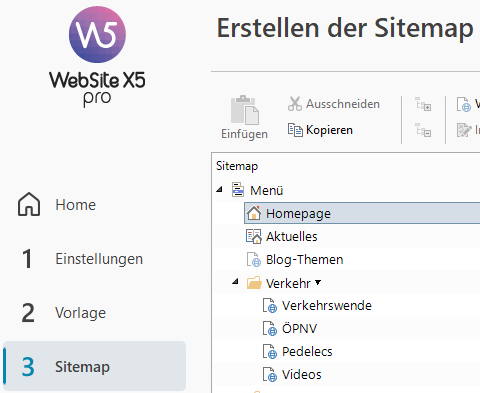Click the Einfügen clipboard icon
480x393 pixels.
coord(245,110)
